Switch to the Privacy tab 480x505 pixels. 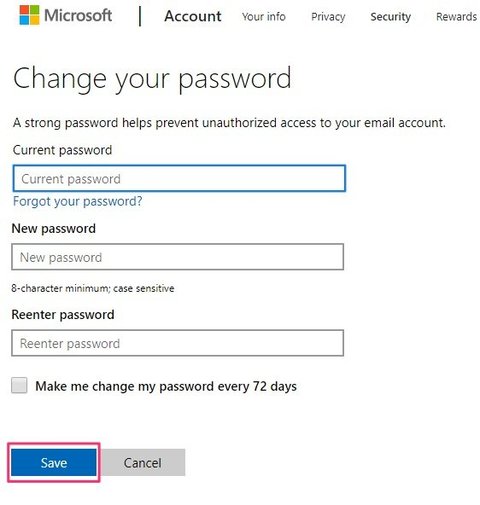328,17
